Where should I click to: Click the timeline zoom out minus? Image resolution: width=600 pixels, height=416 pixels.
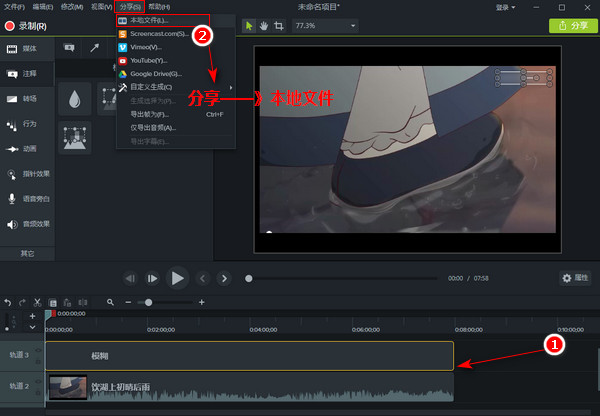[128, 302]
